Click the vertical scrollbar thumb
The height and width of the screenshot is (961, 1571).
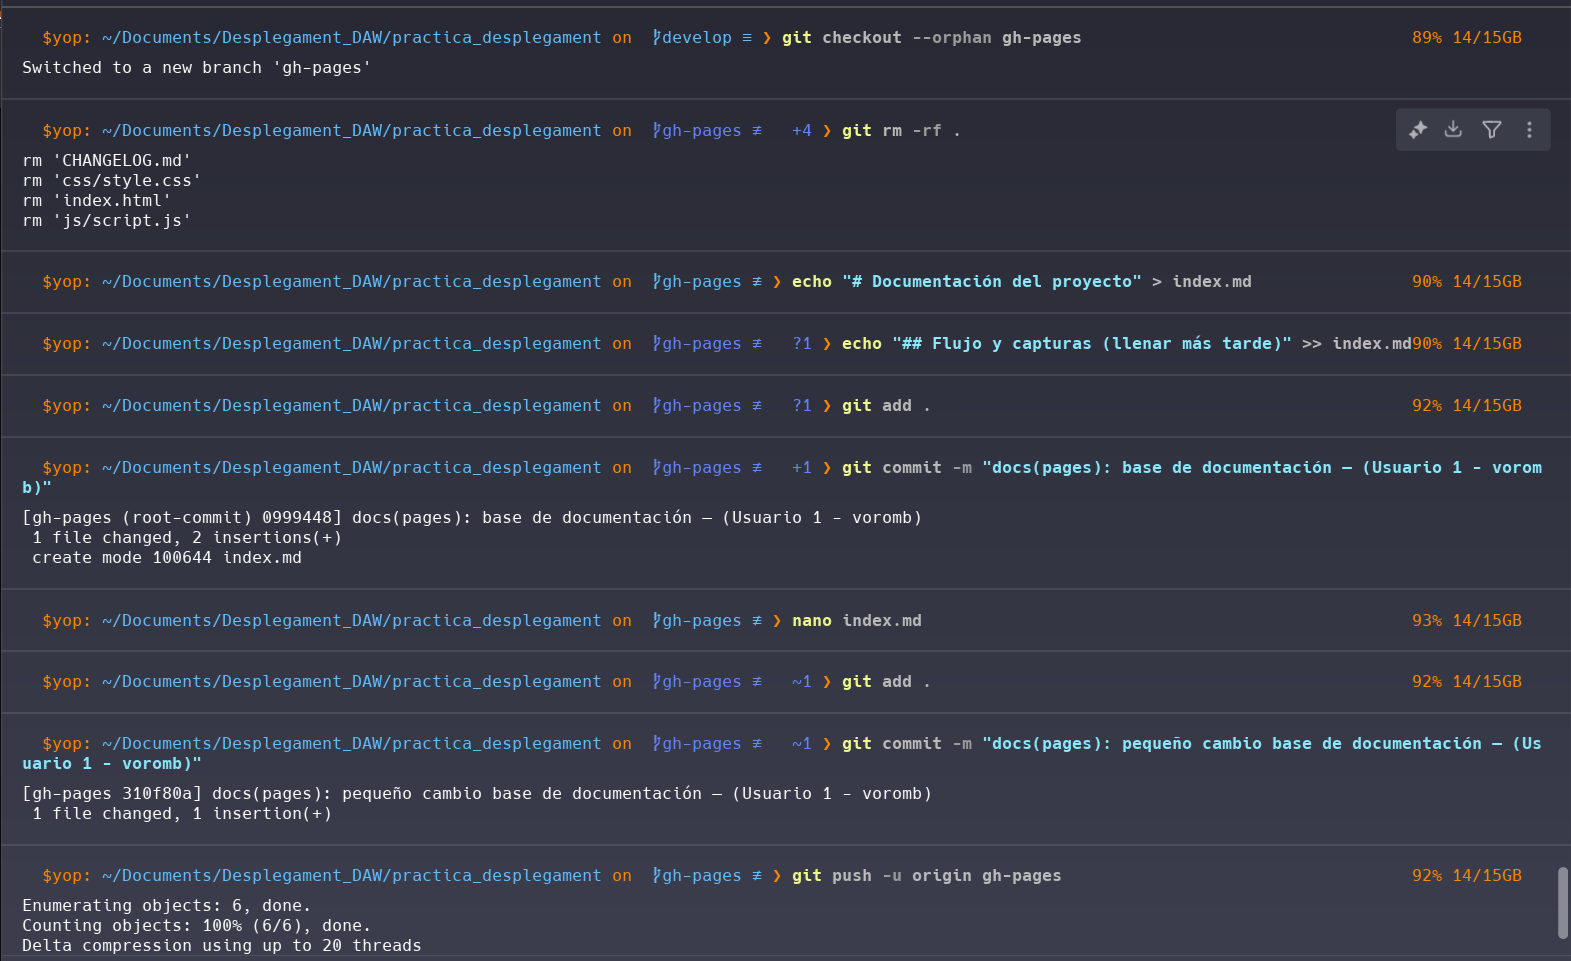[1562, 903]
